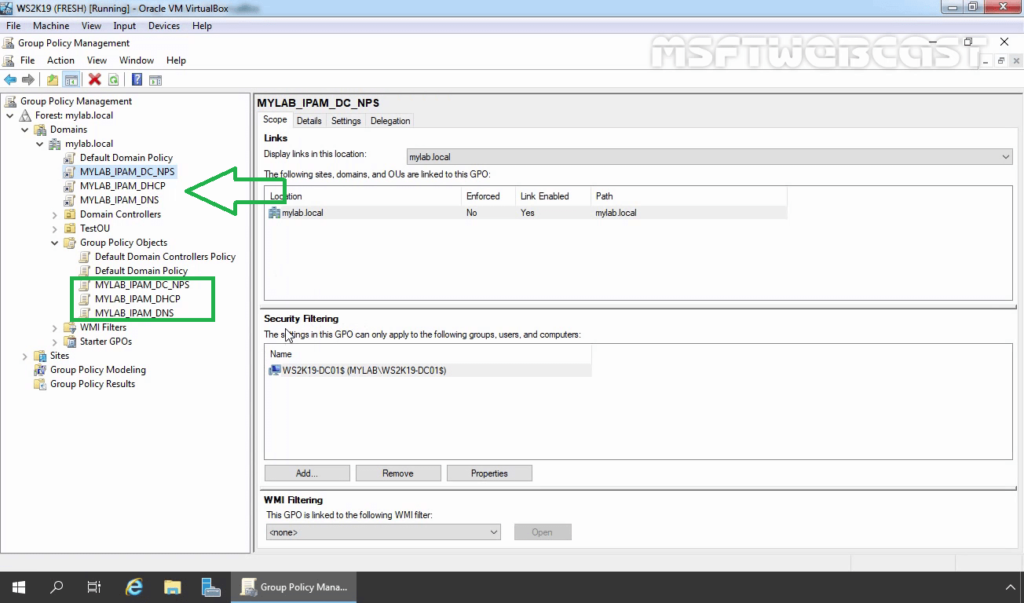The height and width of the screenshot is (603, 1024).
Task: Select MYLAB_IPAM_DHCP under Group Policy Objects
Action: (137, 299)
